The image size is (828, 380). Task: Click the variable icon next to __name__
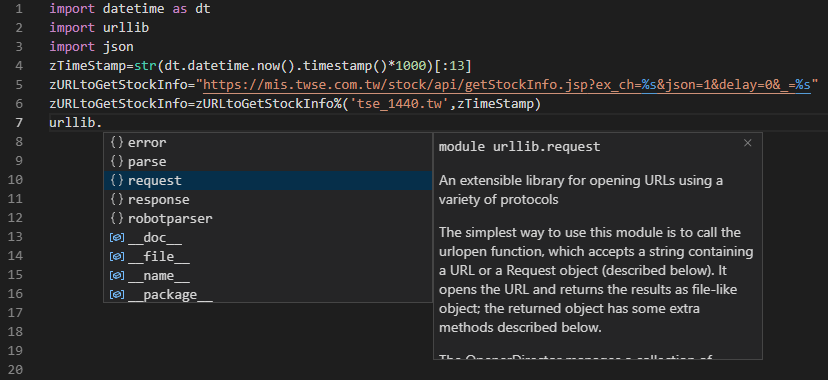tap(117, 276)
